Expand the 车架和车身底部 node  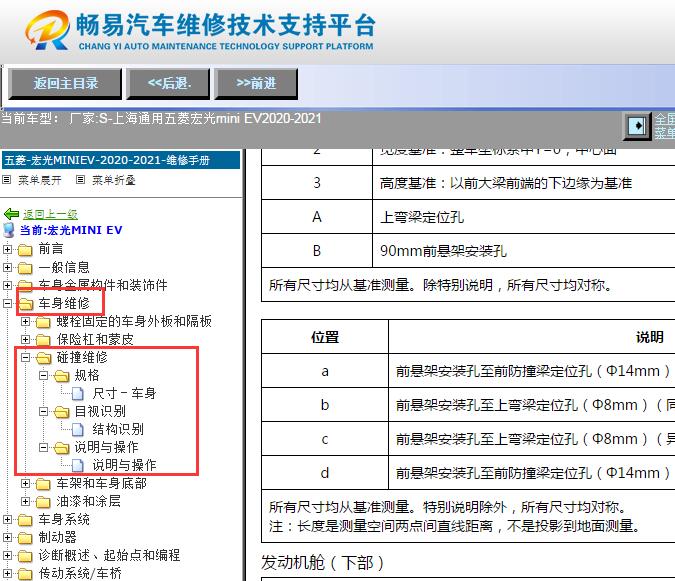coord(25,483)
